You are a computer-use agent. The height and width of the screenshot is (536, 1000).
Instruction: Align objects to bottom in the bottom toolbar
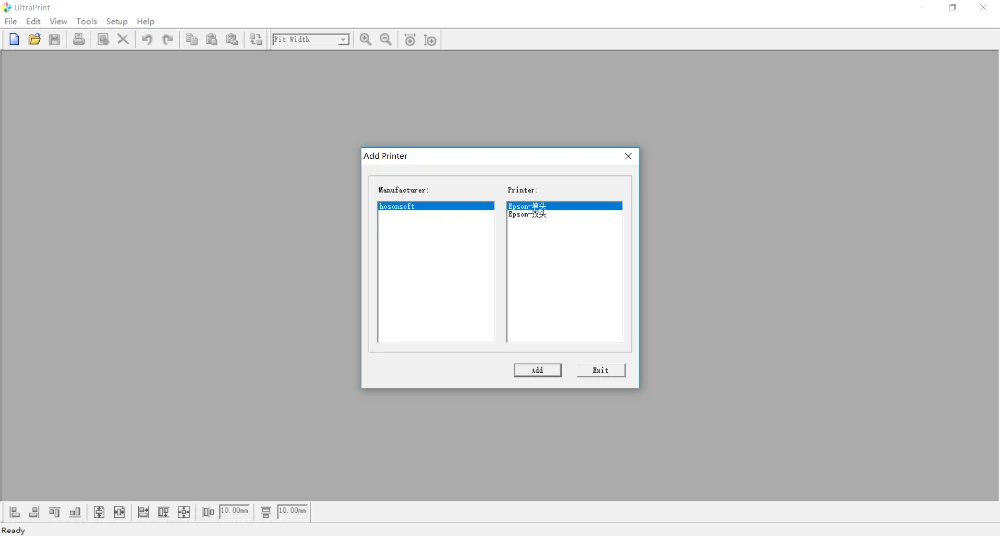pos(75,512)
